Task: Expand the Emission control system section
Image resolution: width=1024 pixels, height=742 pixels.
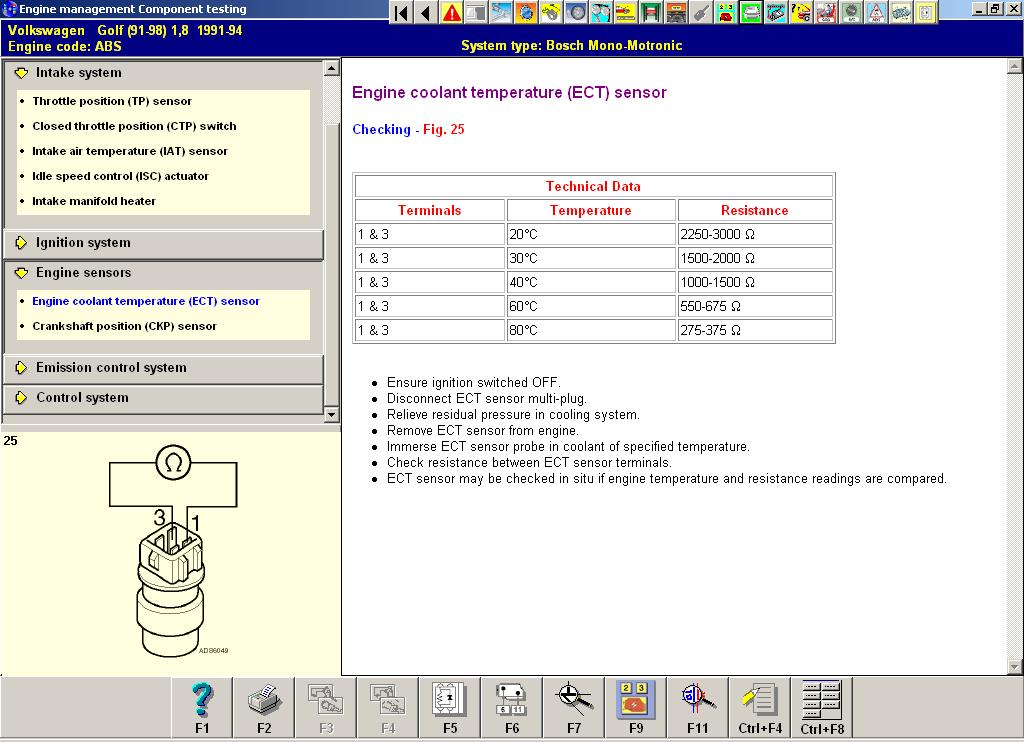Action: (111, 368)
